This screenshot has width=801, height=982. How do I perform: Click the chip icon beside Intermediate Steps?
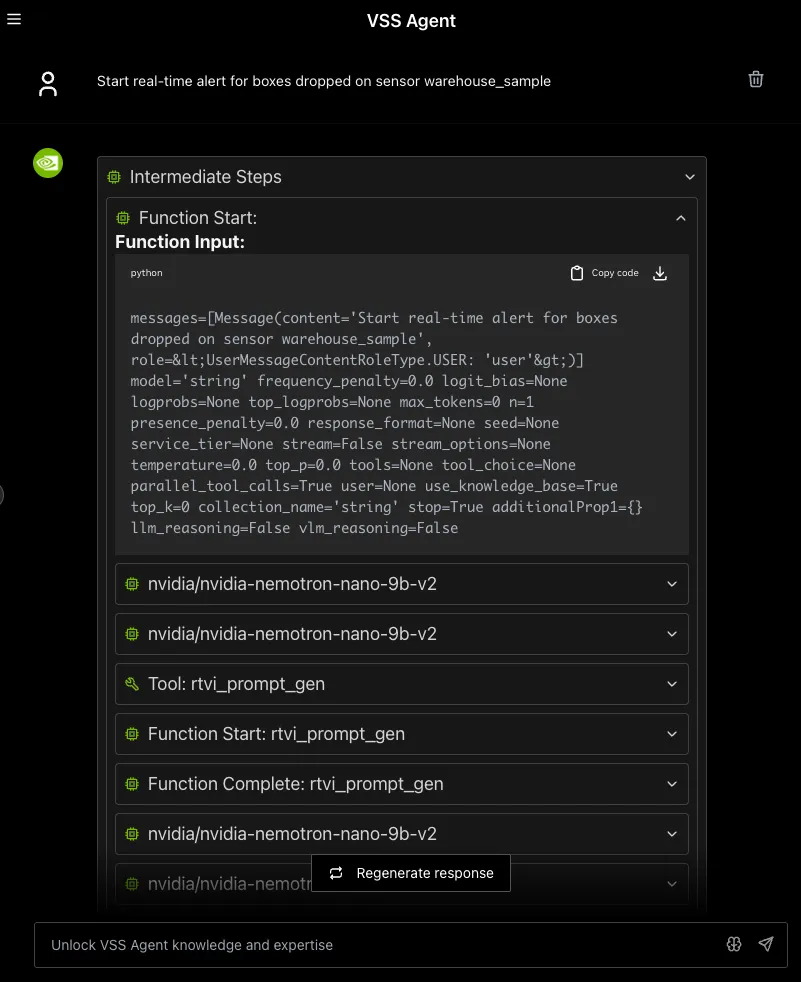[x=114, y=177]
